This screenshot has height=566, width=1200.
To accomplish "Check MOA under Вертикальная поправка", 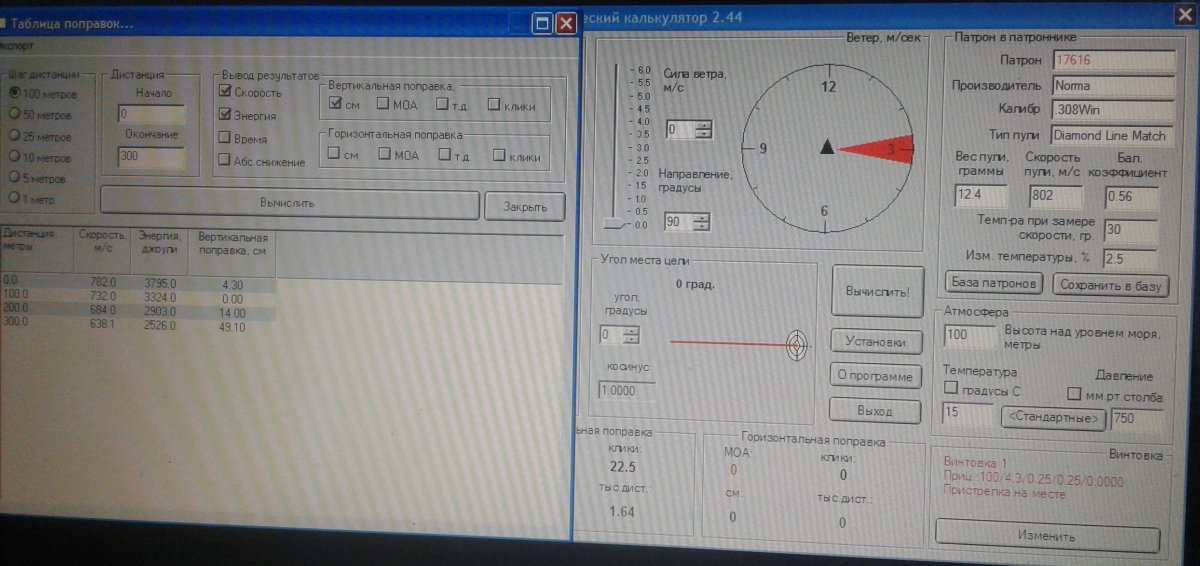I will pos(385,103).
